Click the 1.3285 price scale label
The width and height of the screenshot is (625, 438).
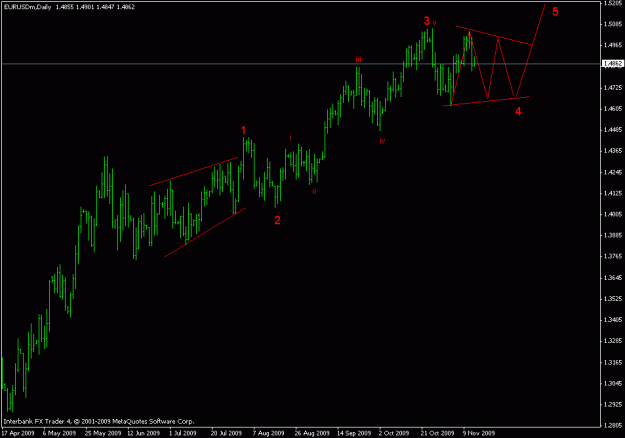(613, 341)
